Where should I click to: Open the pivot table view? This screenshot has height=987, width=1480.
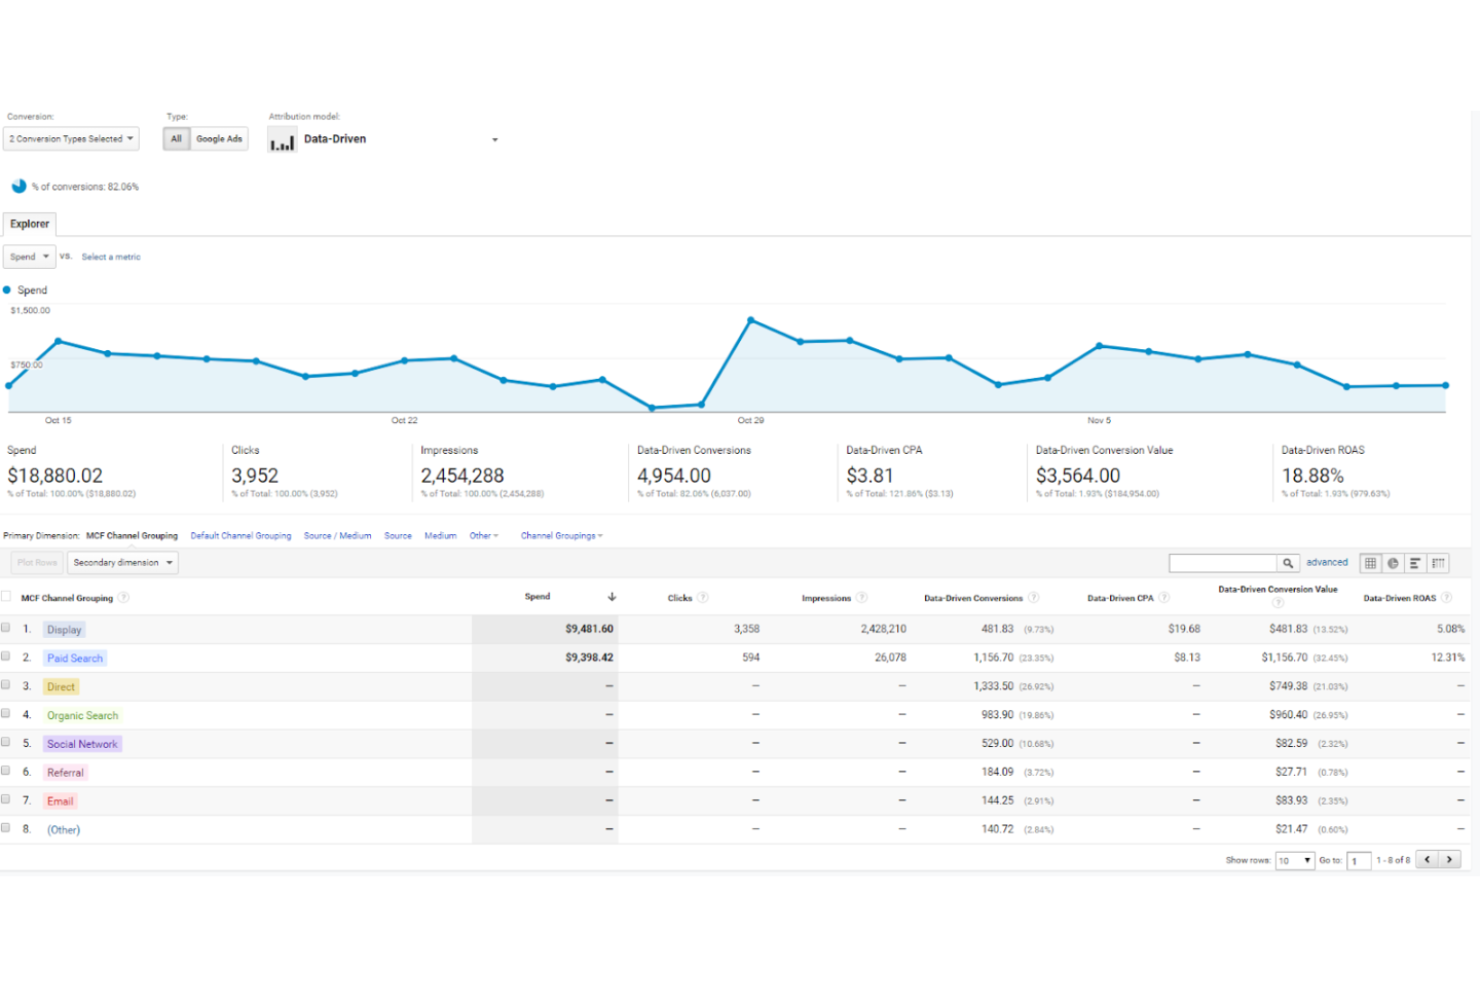click(x=1437, y=562)
